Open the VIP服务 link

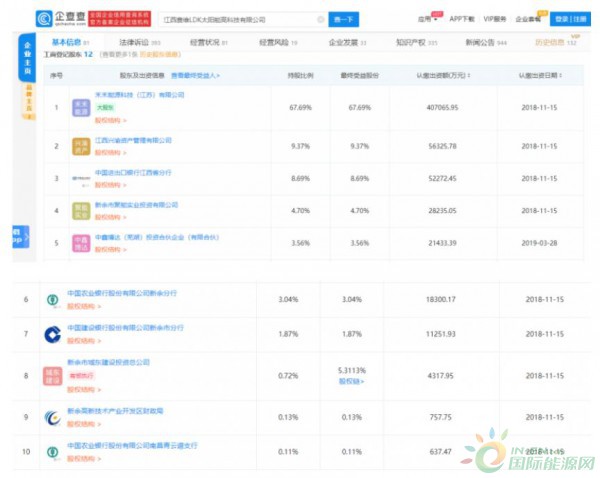[495, 19]
